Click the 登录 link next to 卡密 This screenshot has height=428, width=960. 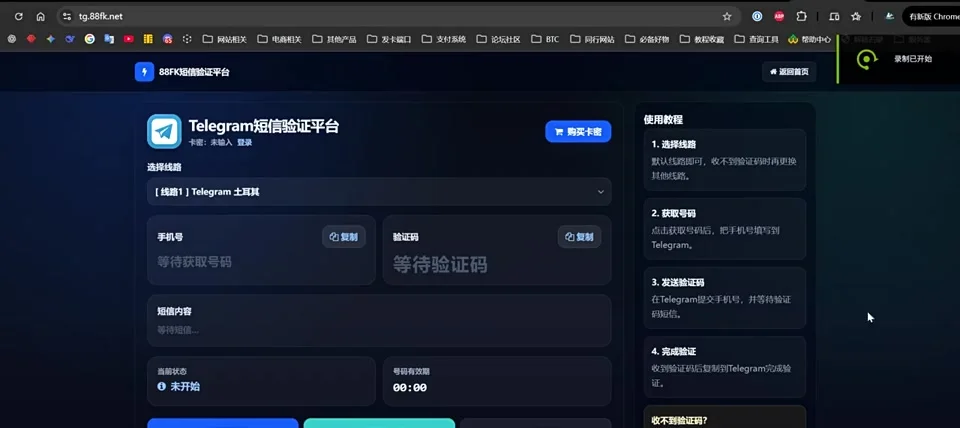tap(244, 142)
